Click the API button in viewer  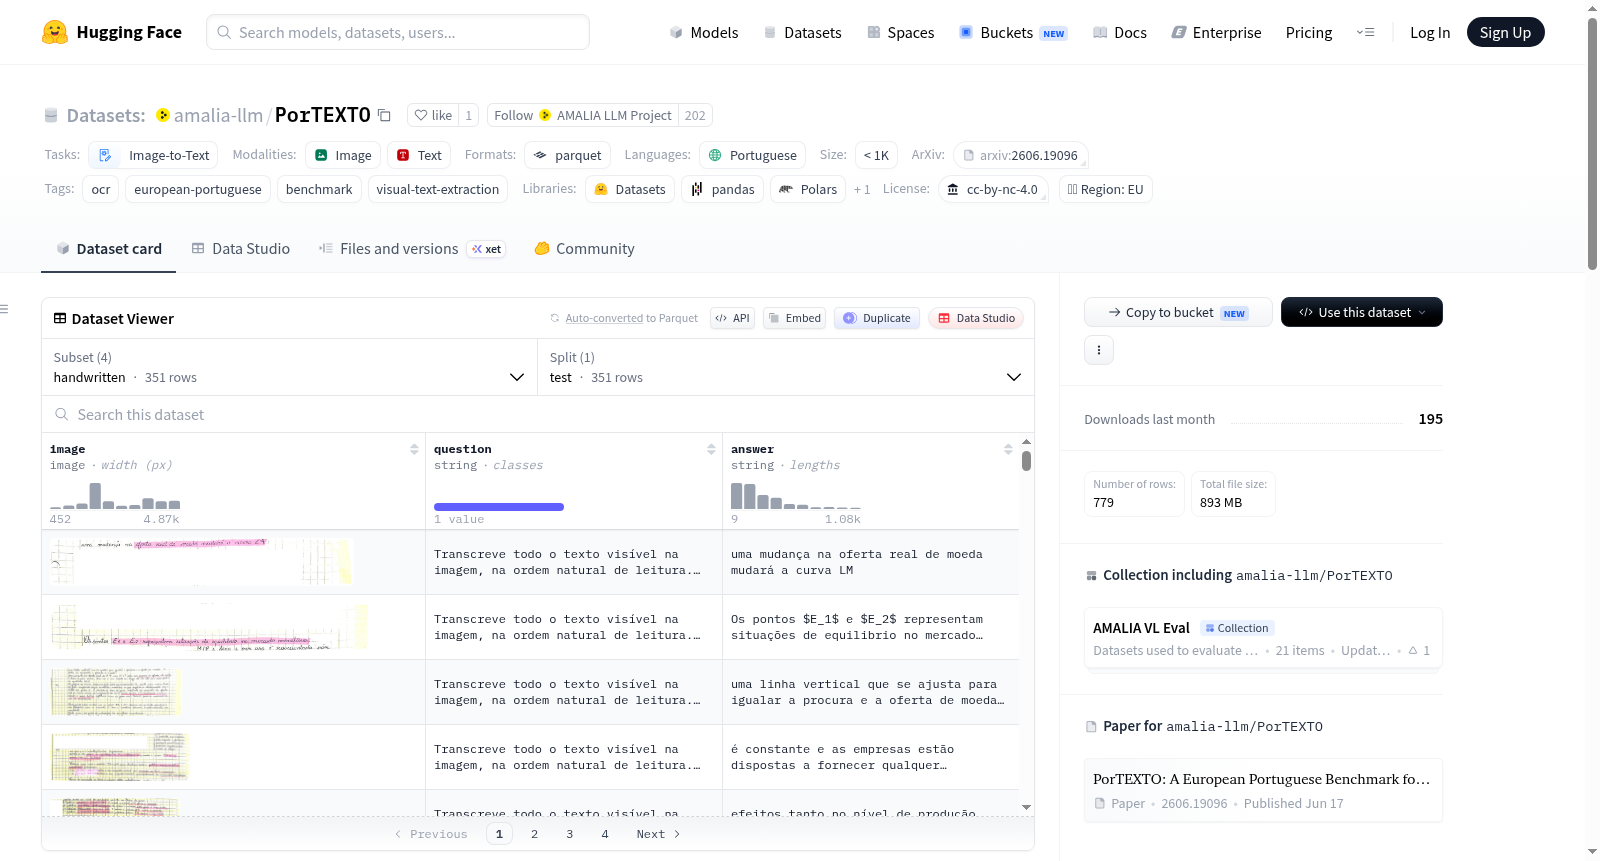point(732,318)
